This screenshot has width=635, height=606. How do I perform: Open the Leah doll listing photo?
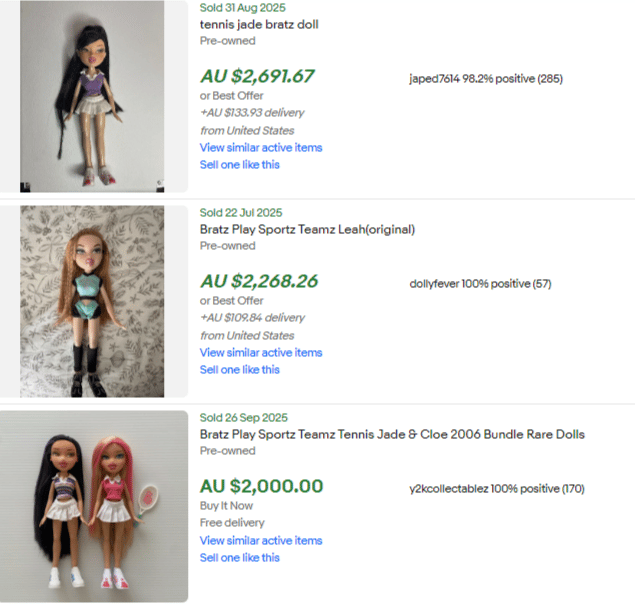92,301
